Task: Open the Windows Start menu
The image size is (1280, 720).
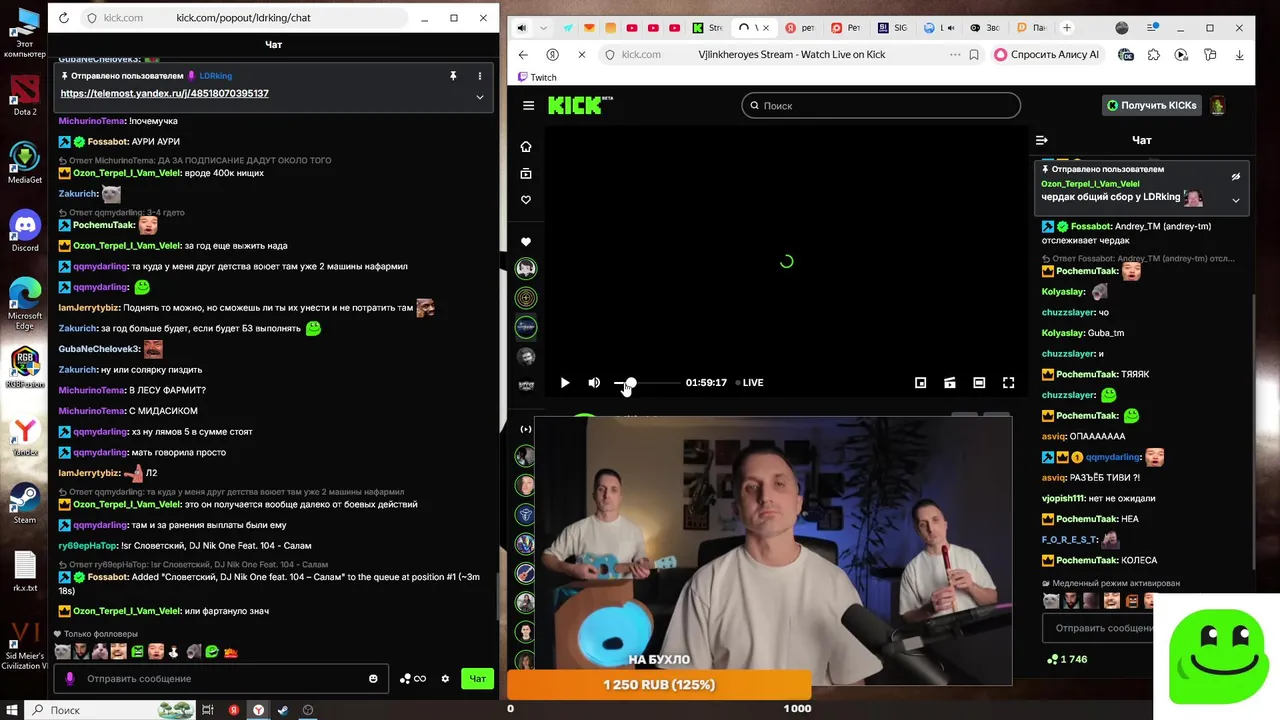Action: coord(10,710)
